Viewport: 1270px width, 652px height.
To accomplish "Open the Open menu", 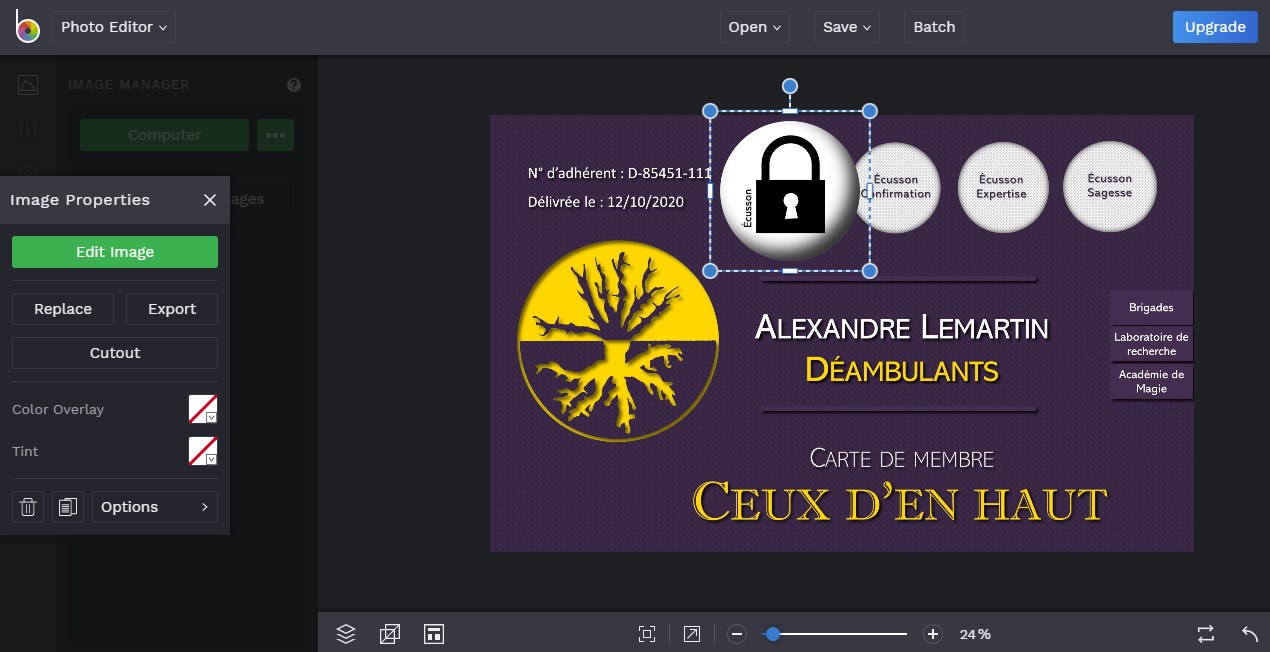I will [x=755, y=27].
